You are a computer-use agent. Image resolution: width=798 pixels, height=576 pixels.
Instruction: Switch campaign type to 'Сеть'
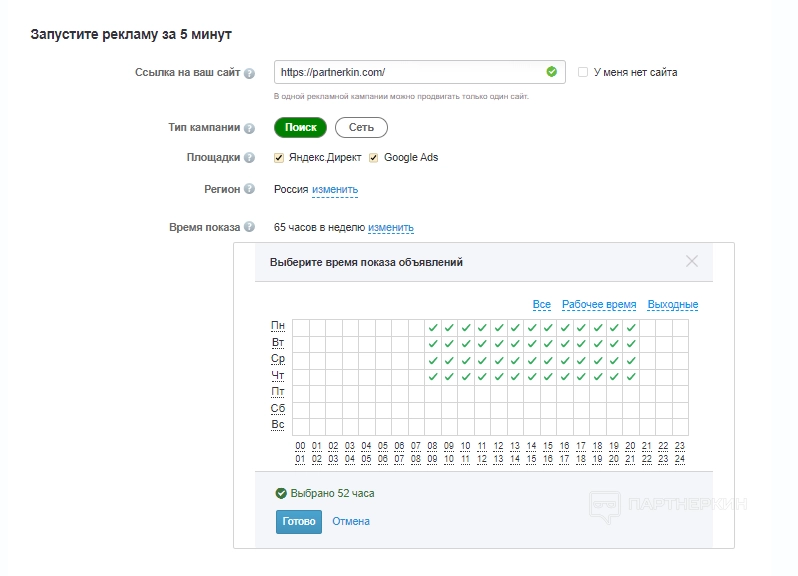(x=361, y=127)
